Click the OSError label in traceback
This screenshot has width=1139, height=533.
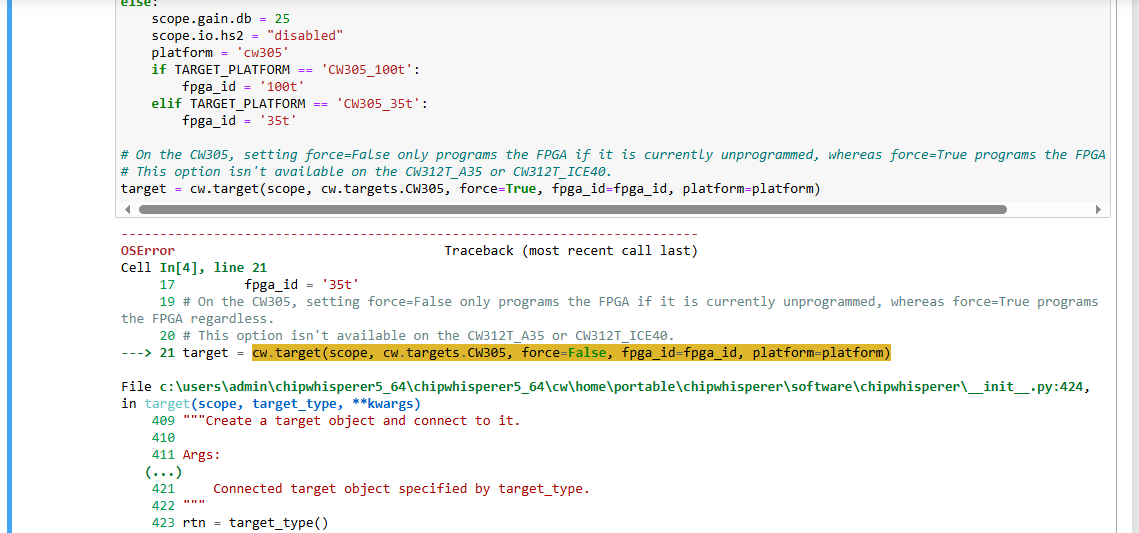coord(147,251)
